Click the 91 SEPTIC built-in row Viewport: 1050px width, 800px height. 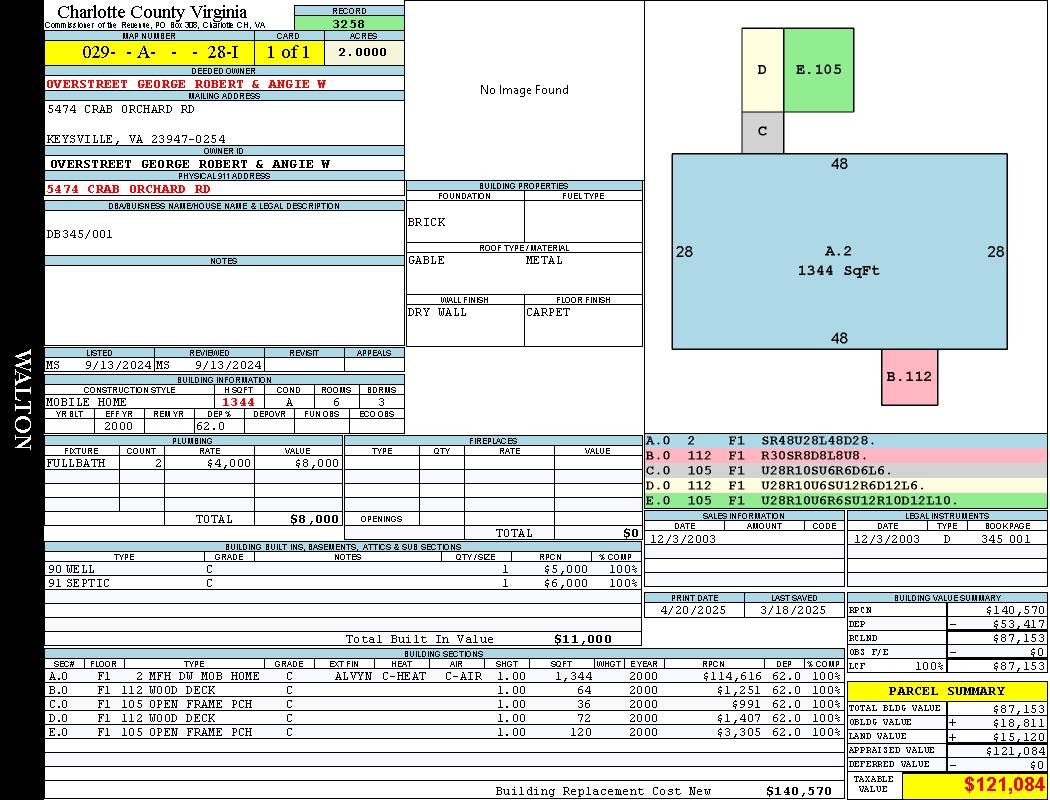pyautogui.click(x=342, y=583)
